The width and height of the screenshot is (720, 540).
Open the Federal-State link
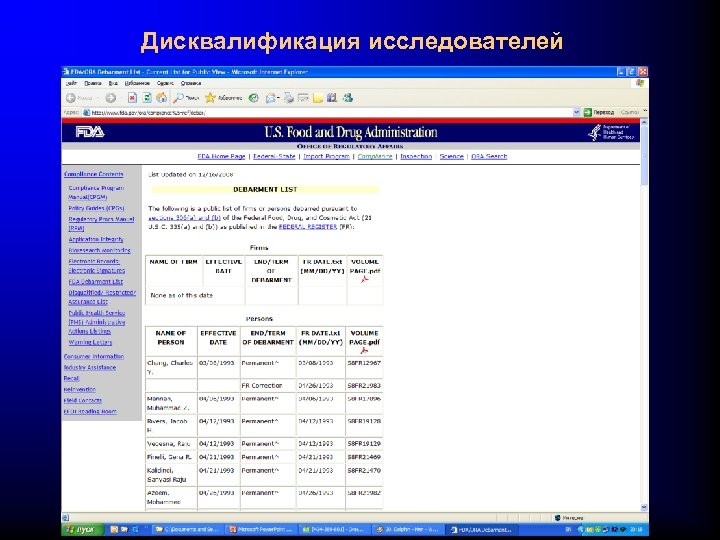pos(274,157)
